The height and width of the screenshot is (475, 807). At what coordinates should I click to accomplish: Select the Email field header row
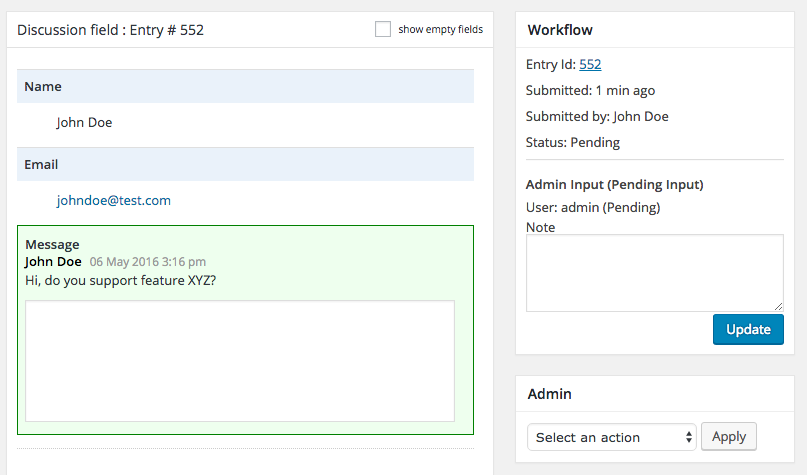tap(245, 164)
